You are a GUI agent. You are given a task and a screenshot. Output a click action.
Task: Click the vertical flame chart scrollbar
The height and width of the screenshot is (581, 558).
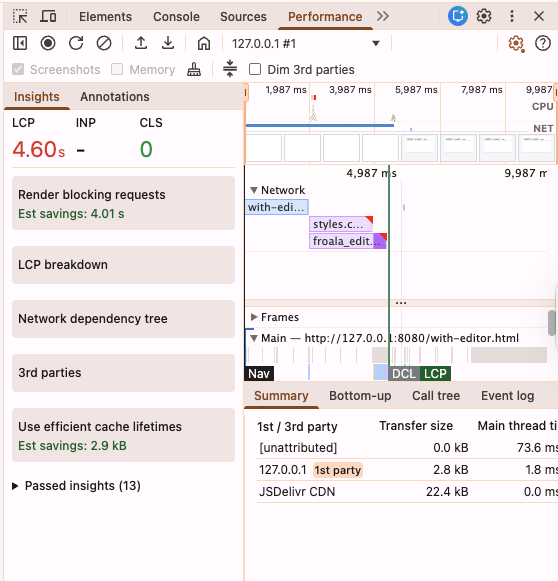(552, 323)
